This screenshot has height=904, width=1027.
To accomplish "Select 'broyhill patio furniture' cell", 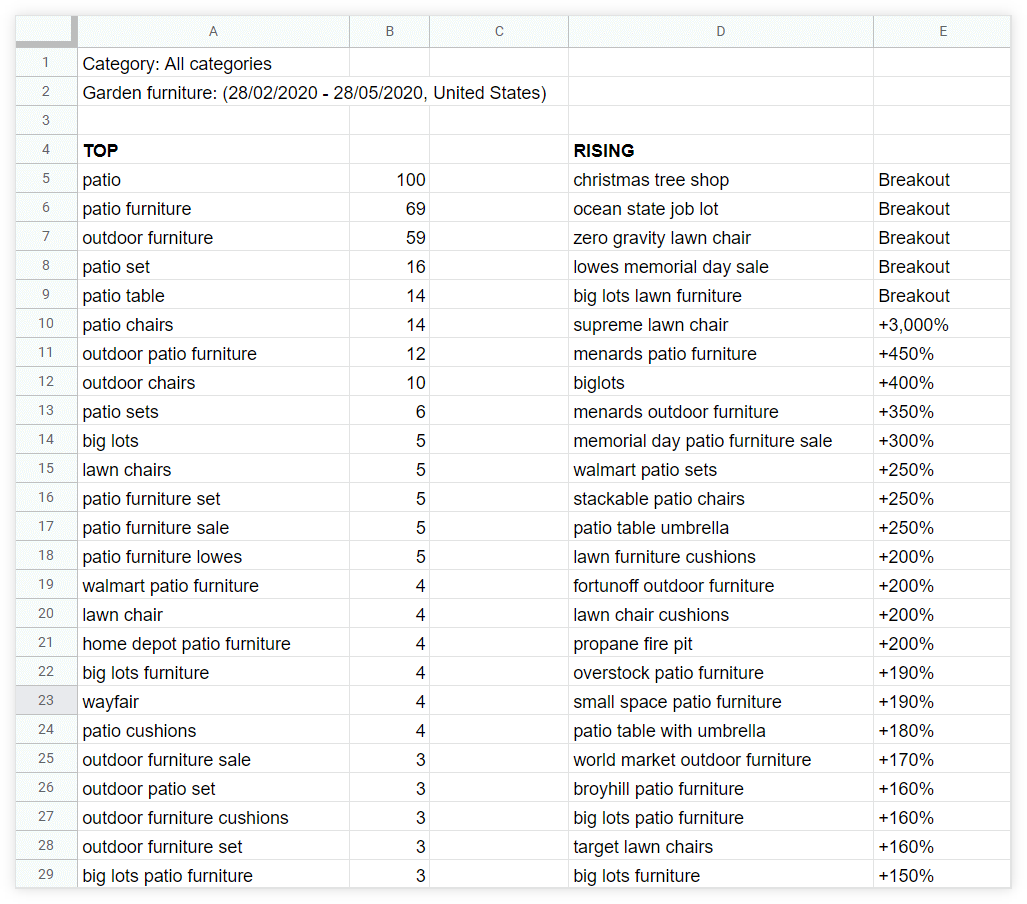I will [720, 788].
